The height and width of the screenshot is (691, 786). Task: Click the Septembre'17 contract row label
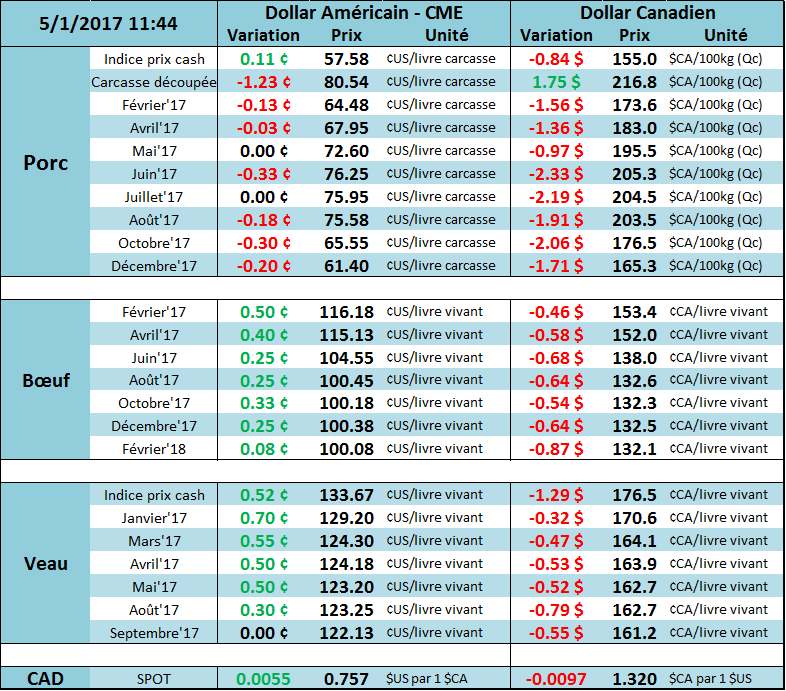coord(154,633)
